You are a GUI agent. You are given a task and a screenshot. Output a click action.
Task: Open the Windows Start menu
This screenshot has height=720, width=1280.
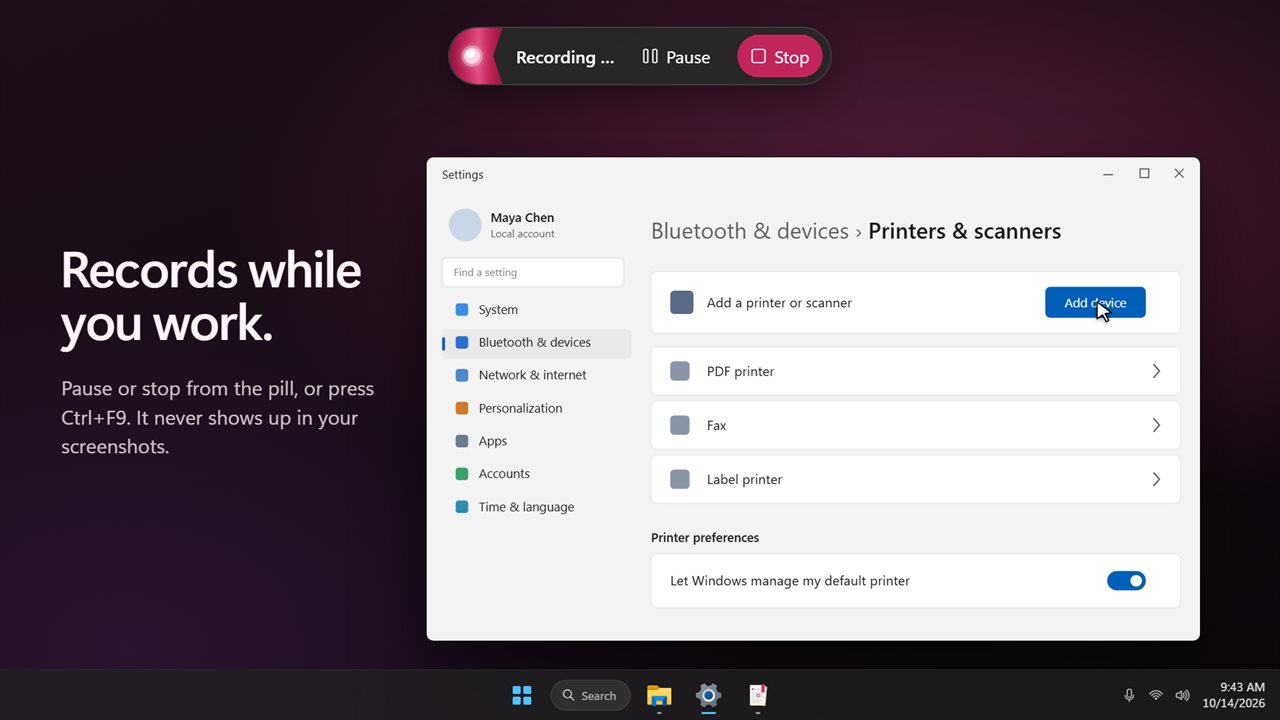point(522,695)
